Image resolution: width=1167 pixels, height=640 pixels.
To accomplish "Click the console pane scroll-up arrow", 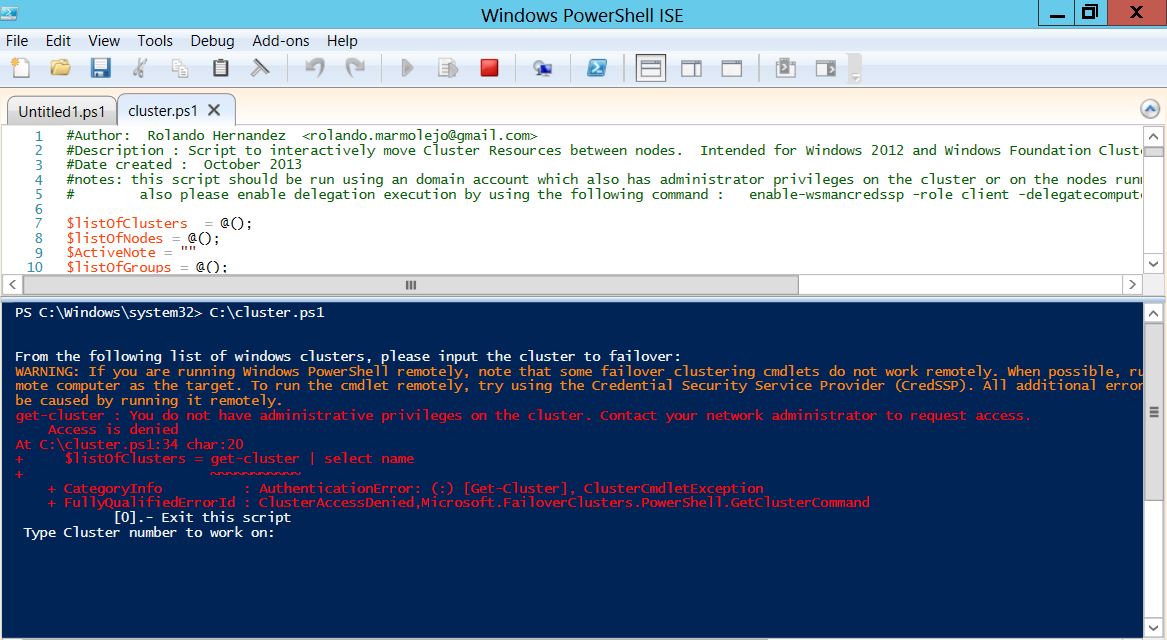I will pyautogui.click(x=1153, y=313).
